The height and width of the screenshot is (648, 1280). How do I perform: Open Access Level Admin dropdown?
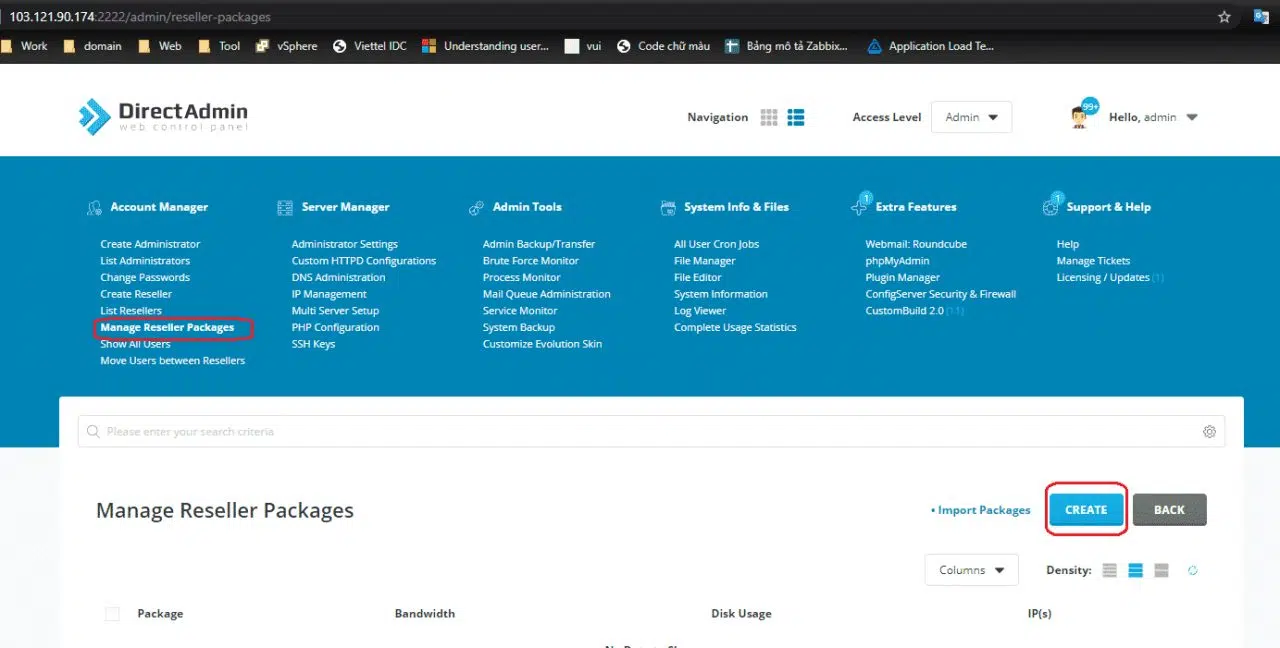click(971, 117)
